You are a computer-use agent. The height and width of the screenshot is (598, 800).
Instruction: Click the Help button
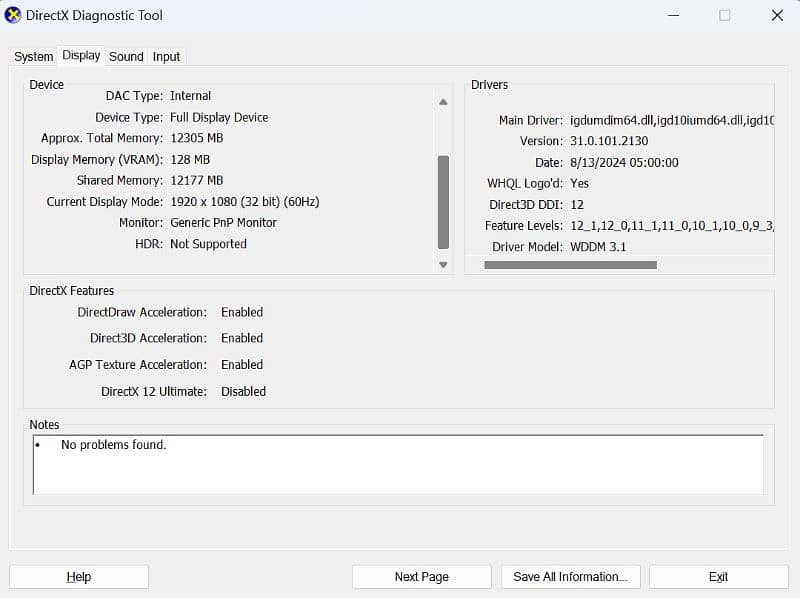pos(79,577)
